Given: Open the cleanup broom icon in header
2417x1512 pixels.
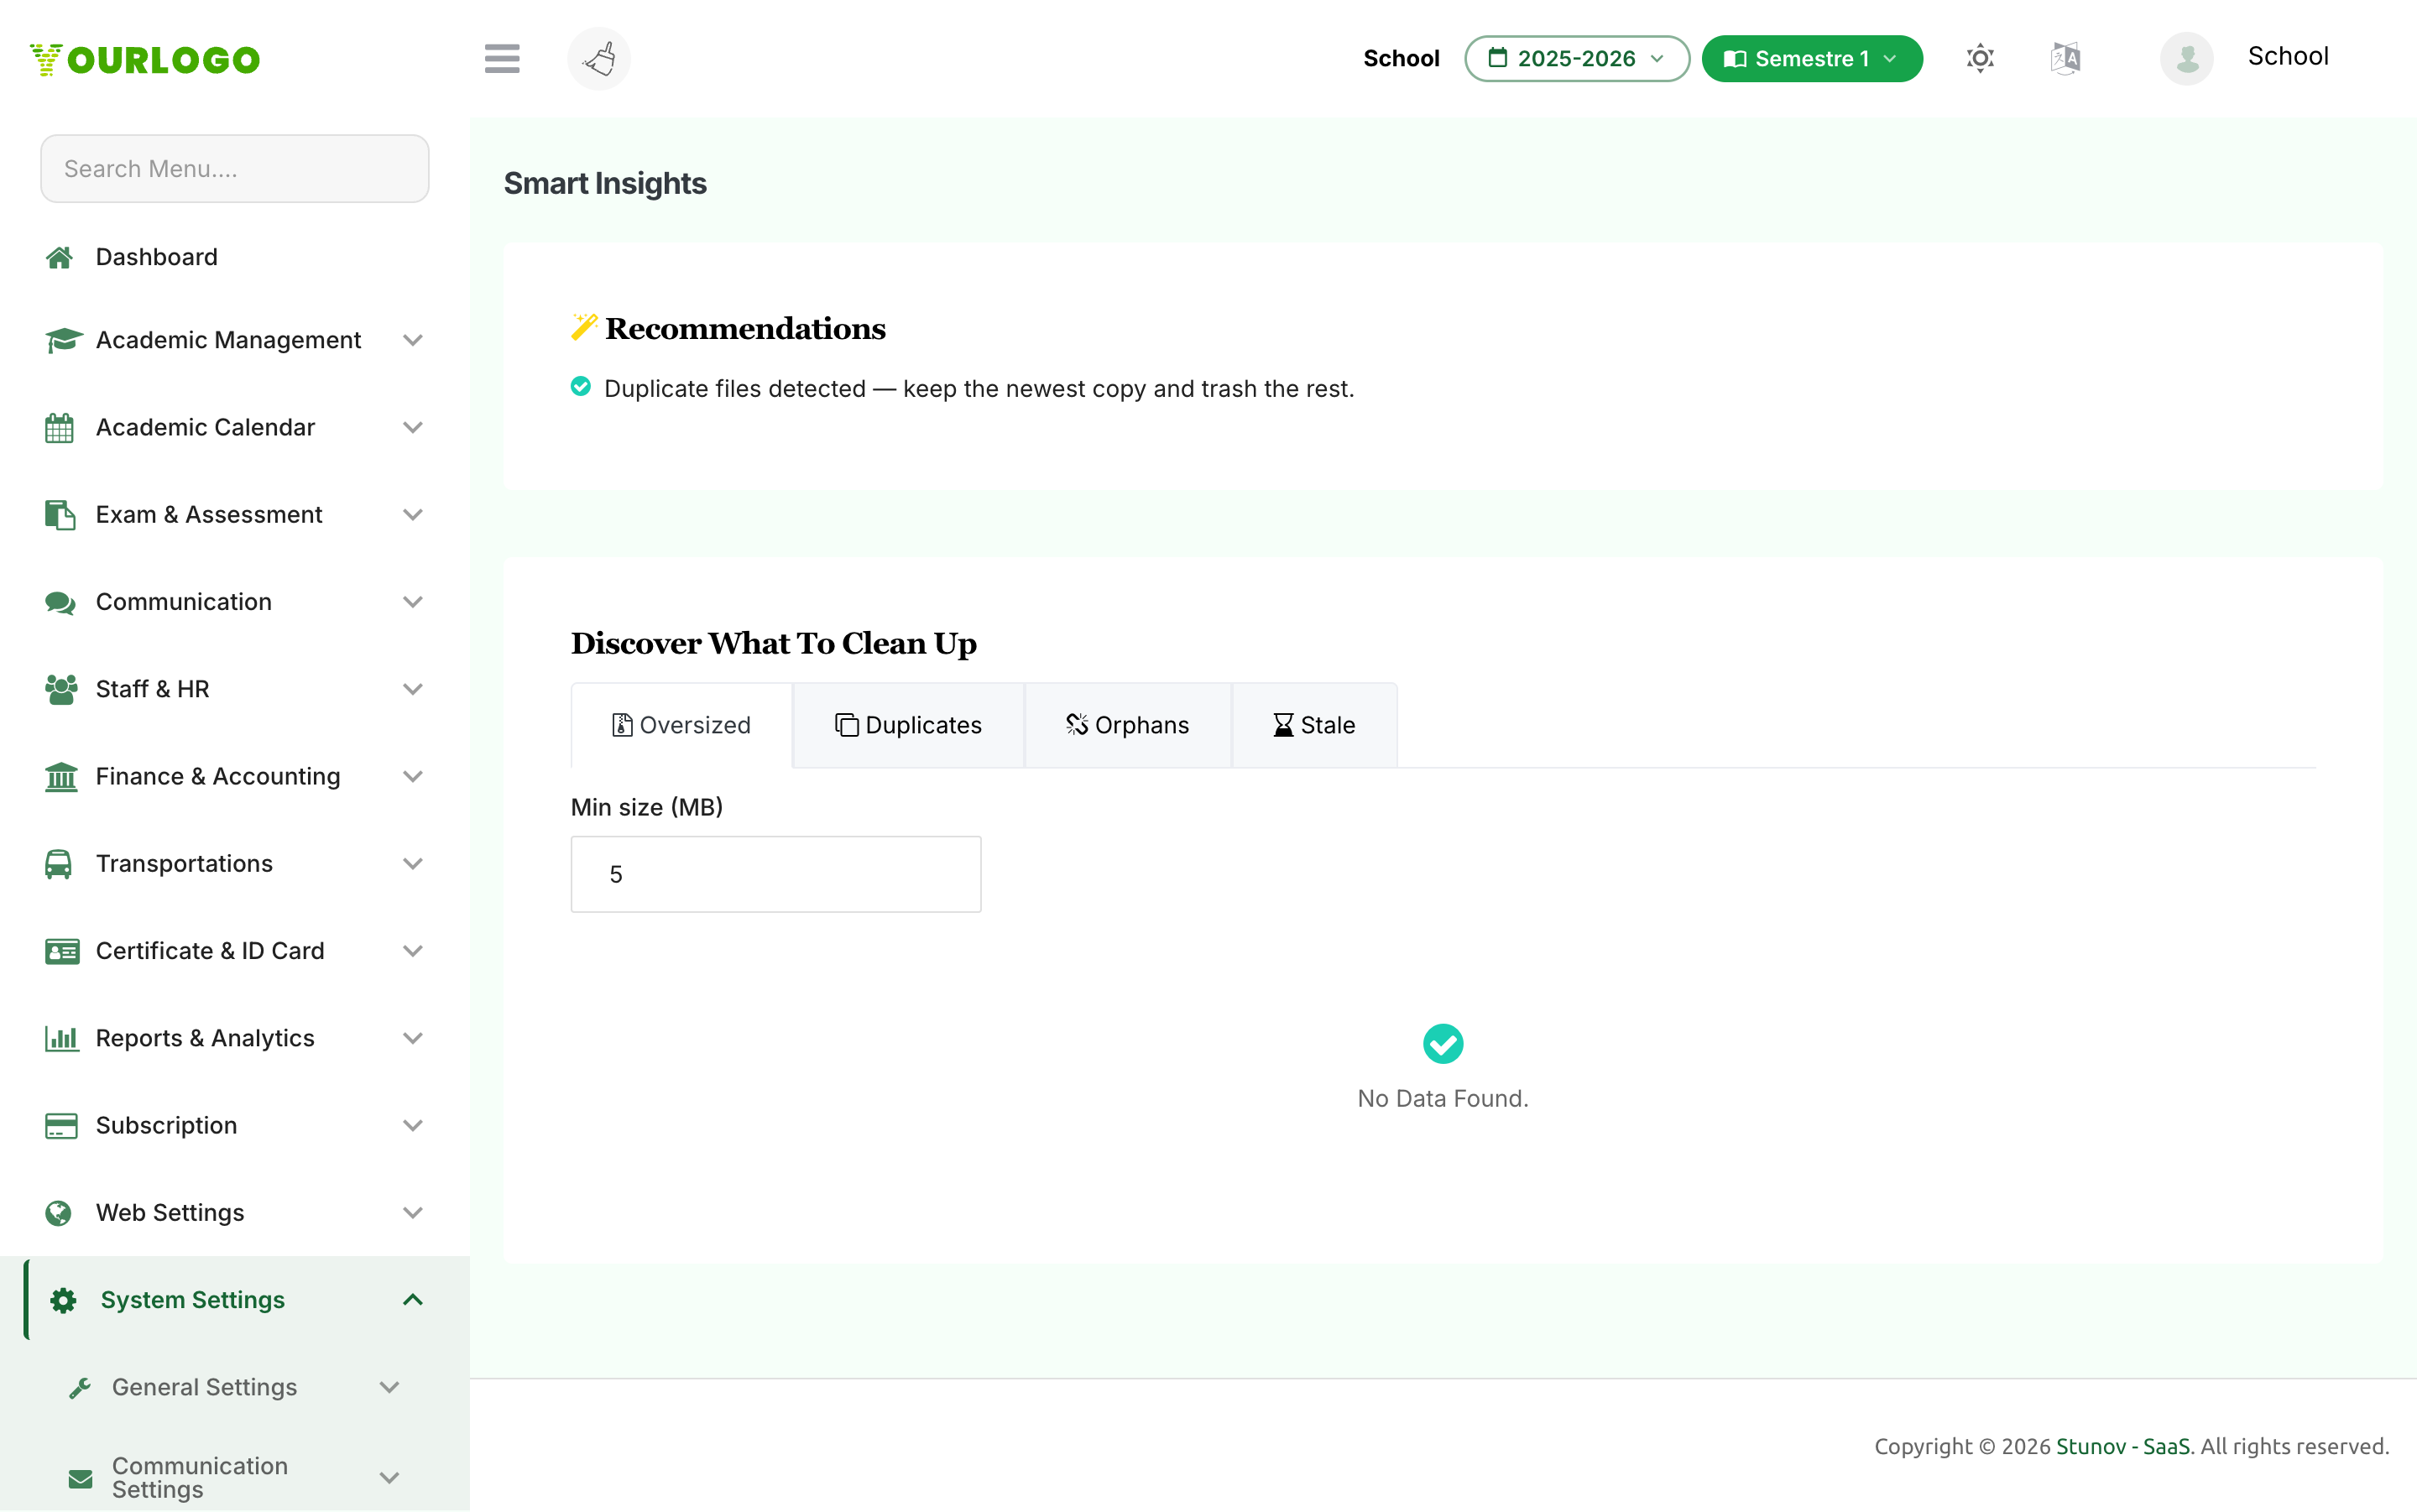Looking at the screenshot, I should (x=599, y=59).
